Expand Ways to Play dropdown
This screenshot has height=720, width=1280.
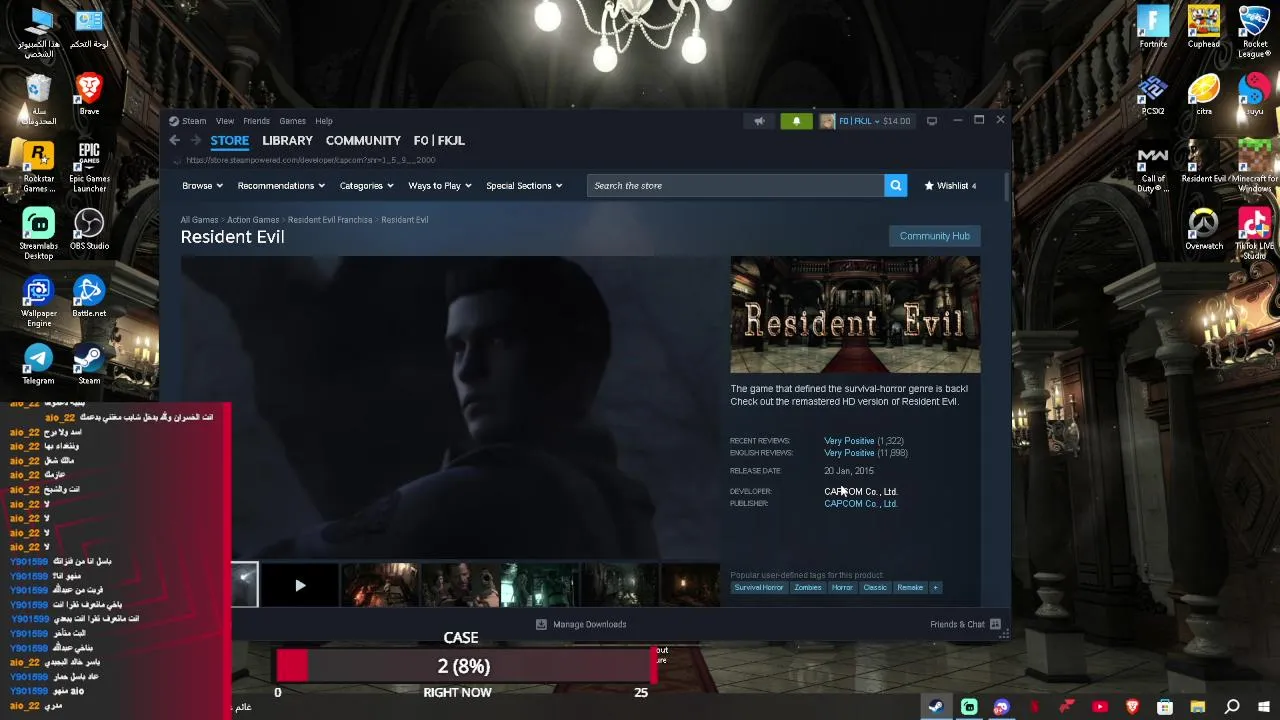tap(440, 185)
